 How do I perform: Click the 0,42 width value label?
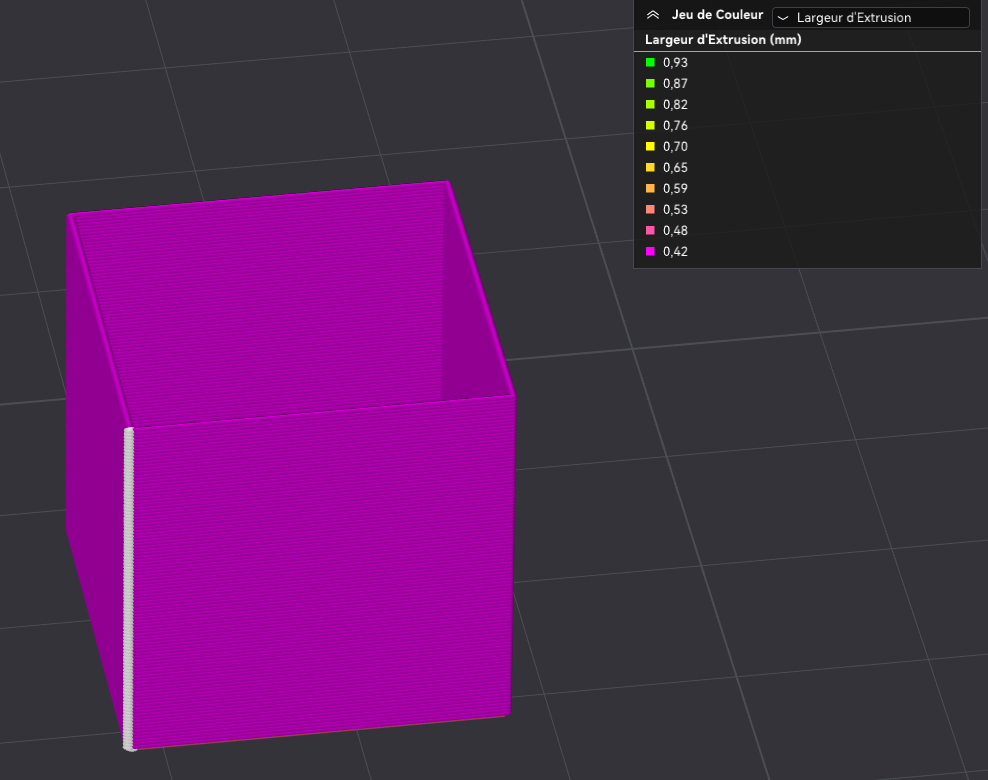point(675,251)
